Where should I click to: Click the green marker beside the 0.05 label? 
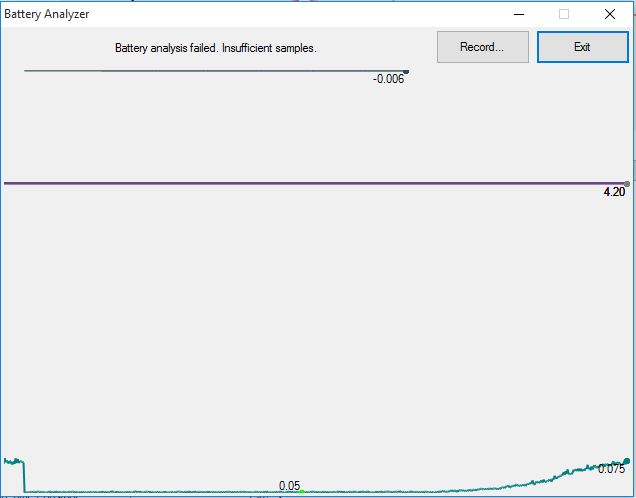click(x=302, y=491)
